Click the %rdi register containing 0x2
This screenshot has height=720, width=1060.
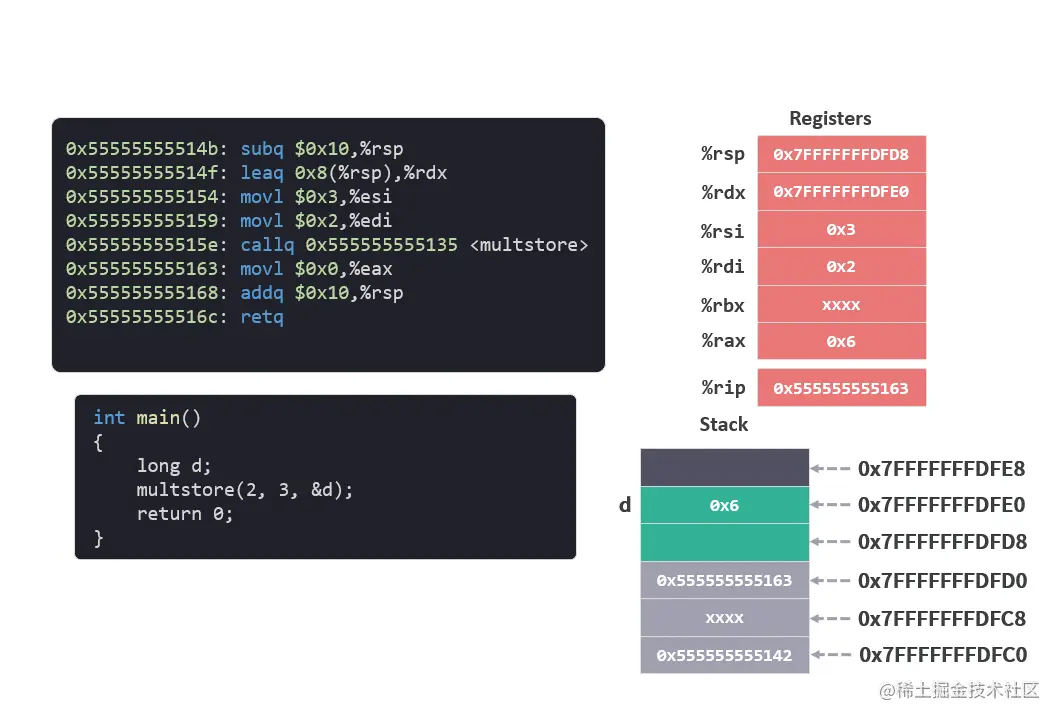842,266
